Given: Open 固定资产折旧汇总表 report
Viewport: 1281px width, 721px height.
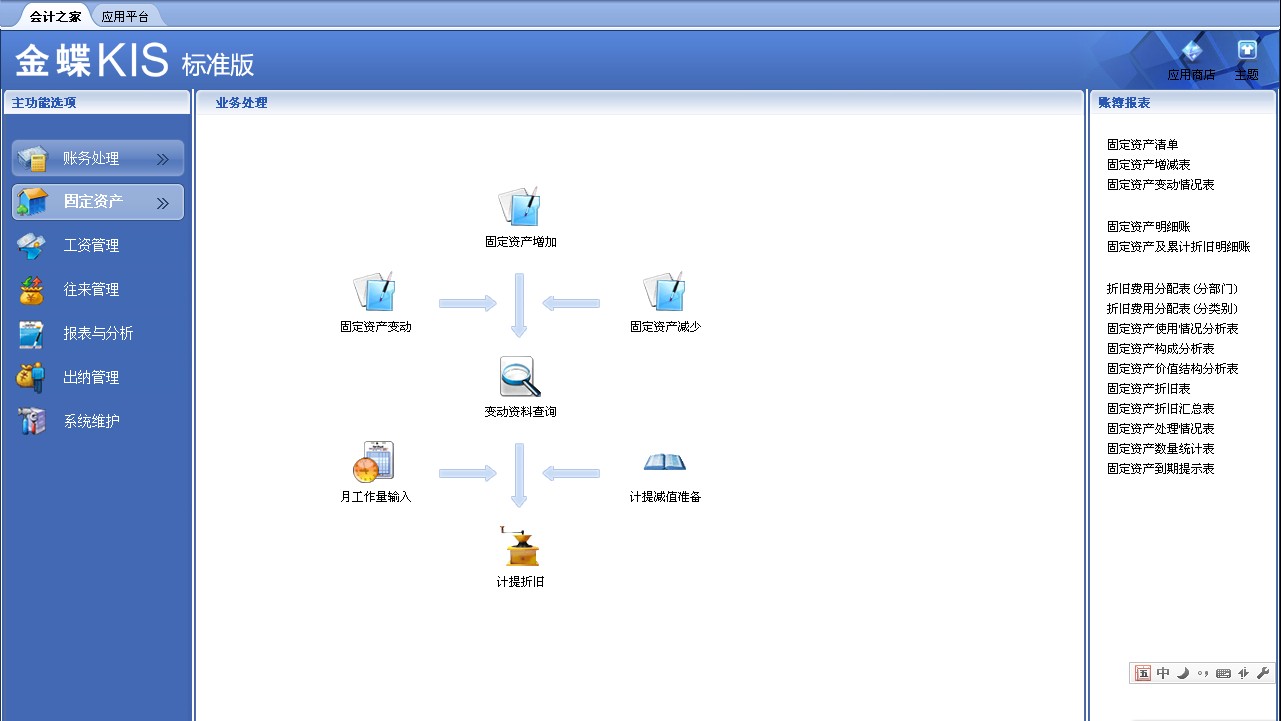Looking at the screenshot, I should (x=1160, y=409).
